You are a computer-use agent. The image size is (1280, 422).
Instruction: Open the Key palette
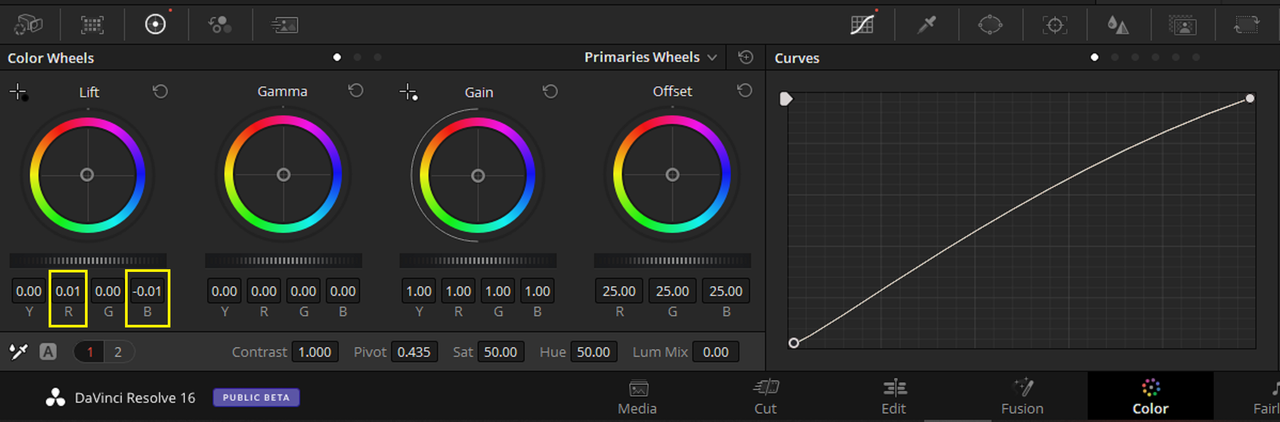(1183, 24)
